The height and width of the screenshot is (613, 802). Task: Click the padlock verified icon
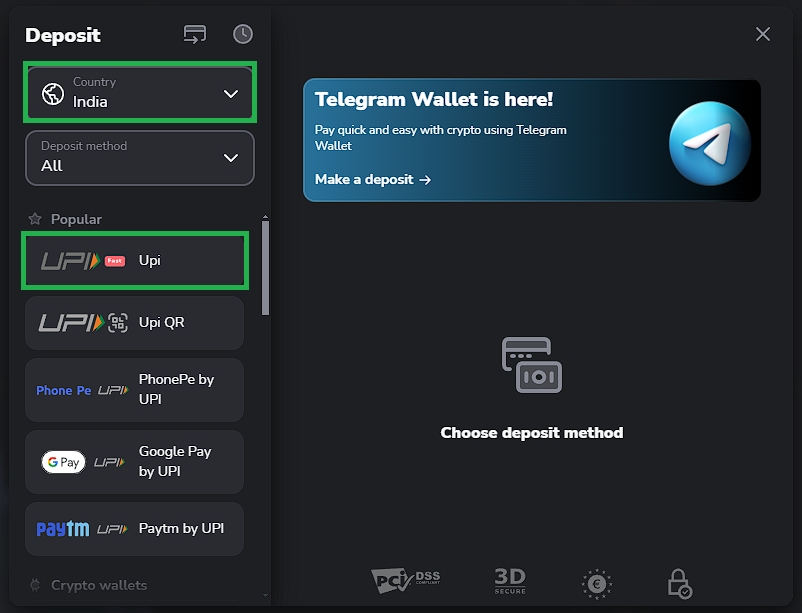pyautogui.click(x=680, y=583)
